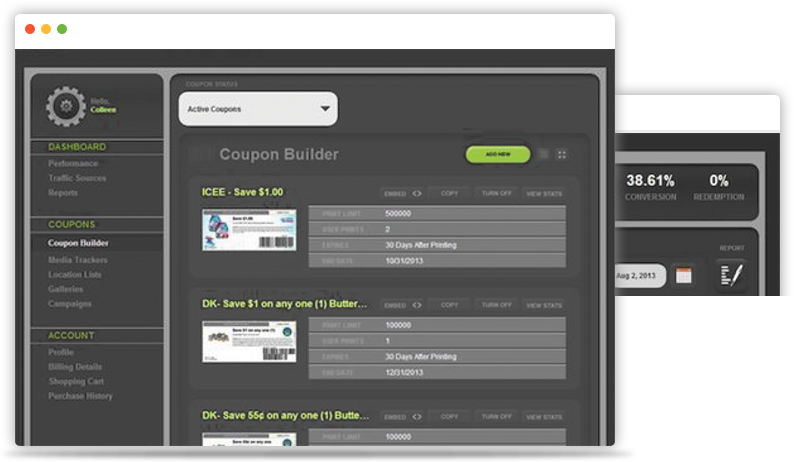The width and height of the screenshot is (794, 462).
Task: Turn off the ICEE Save $1.00 coupon
Action: point(496,194)
